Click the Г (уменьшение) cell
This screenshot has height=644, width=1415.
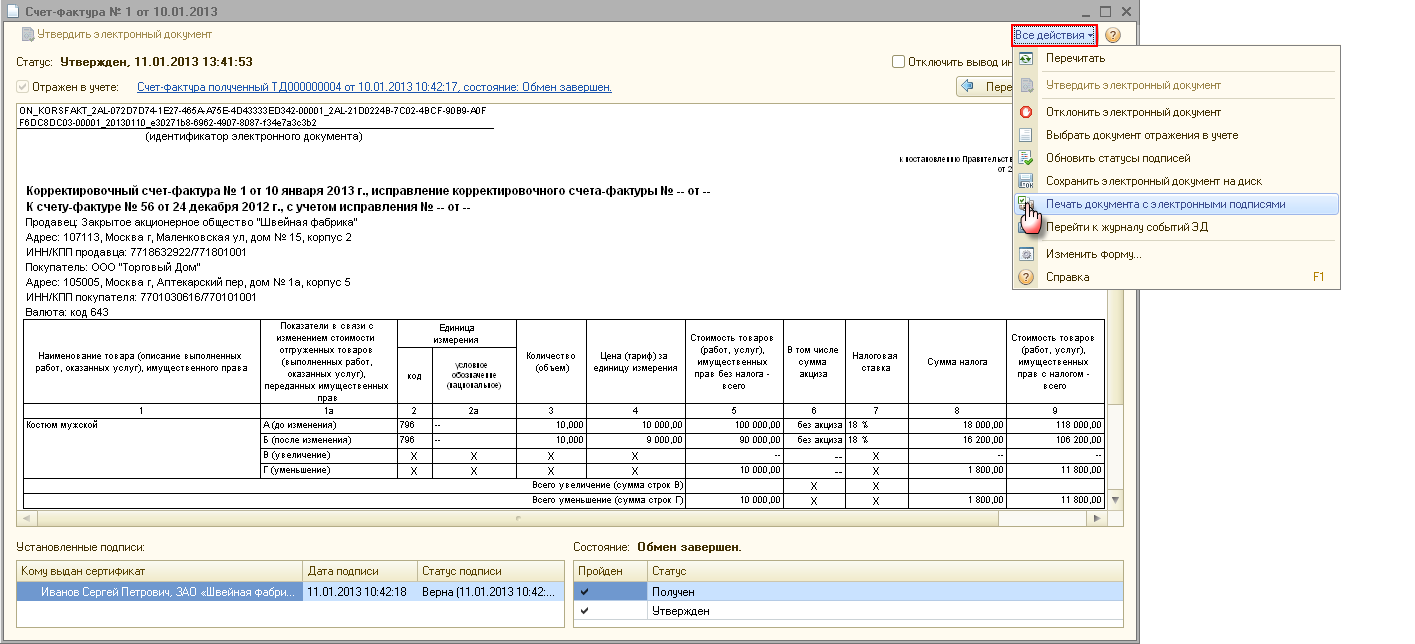(328, 470)
